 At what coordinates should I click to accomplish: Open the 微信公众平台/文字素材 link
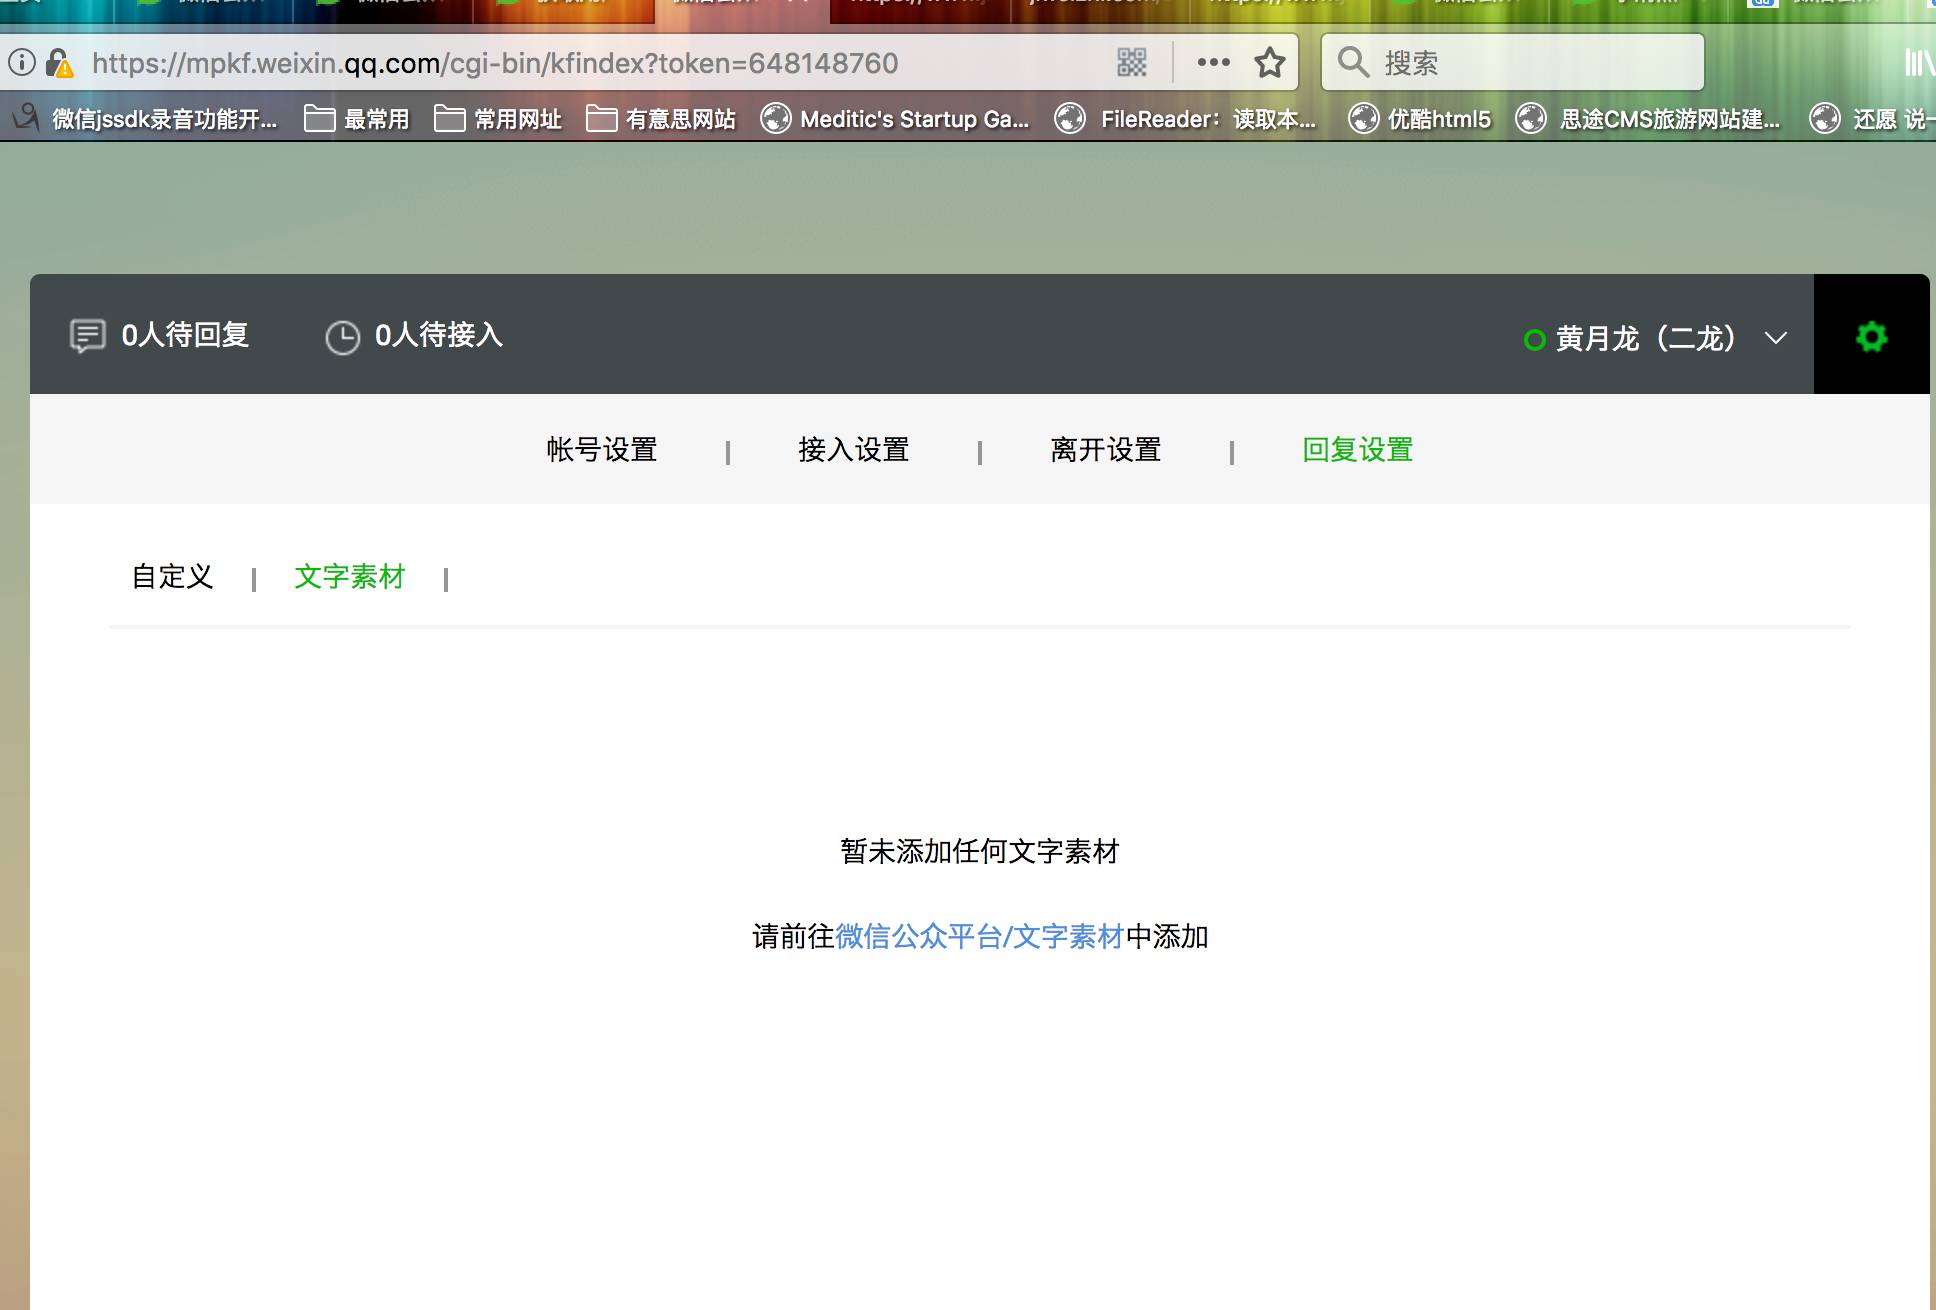click(x=979, y=937)
